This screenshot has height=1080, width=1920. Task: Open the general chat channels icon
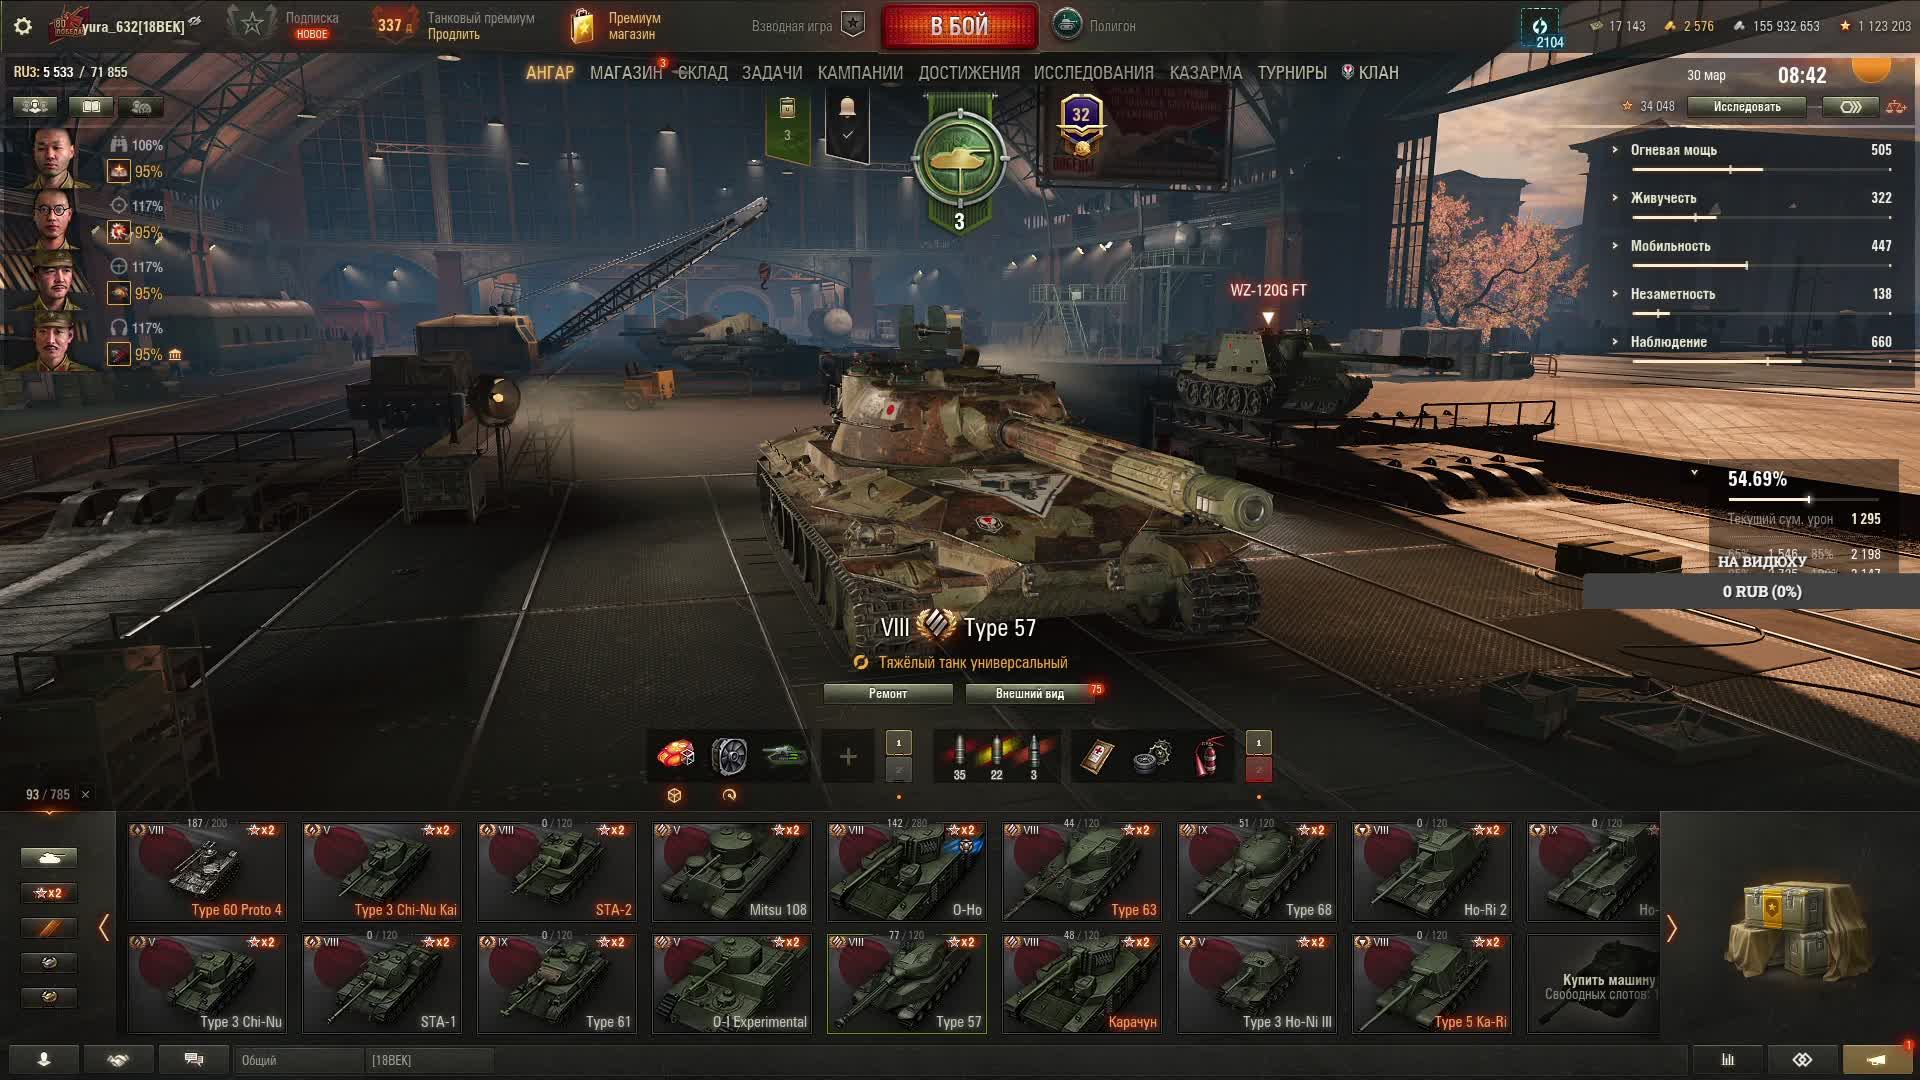194,1060
